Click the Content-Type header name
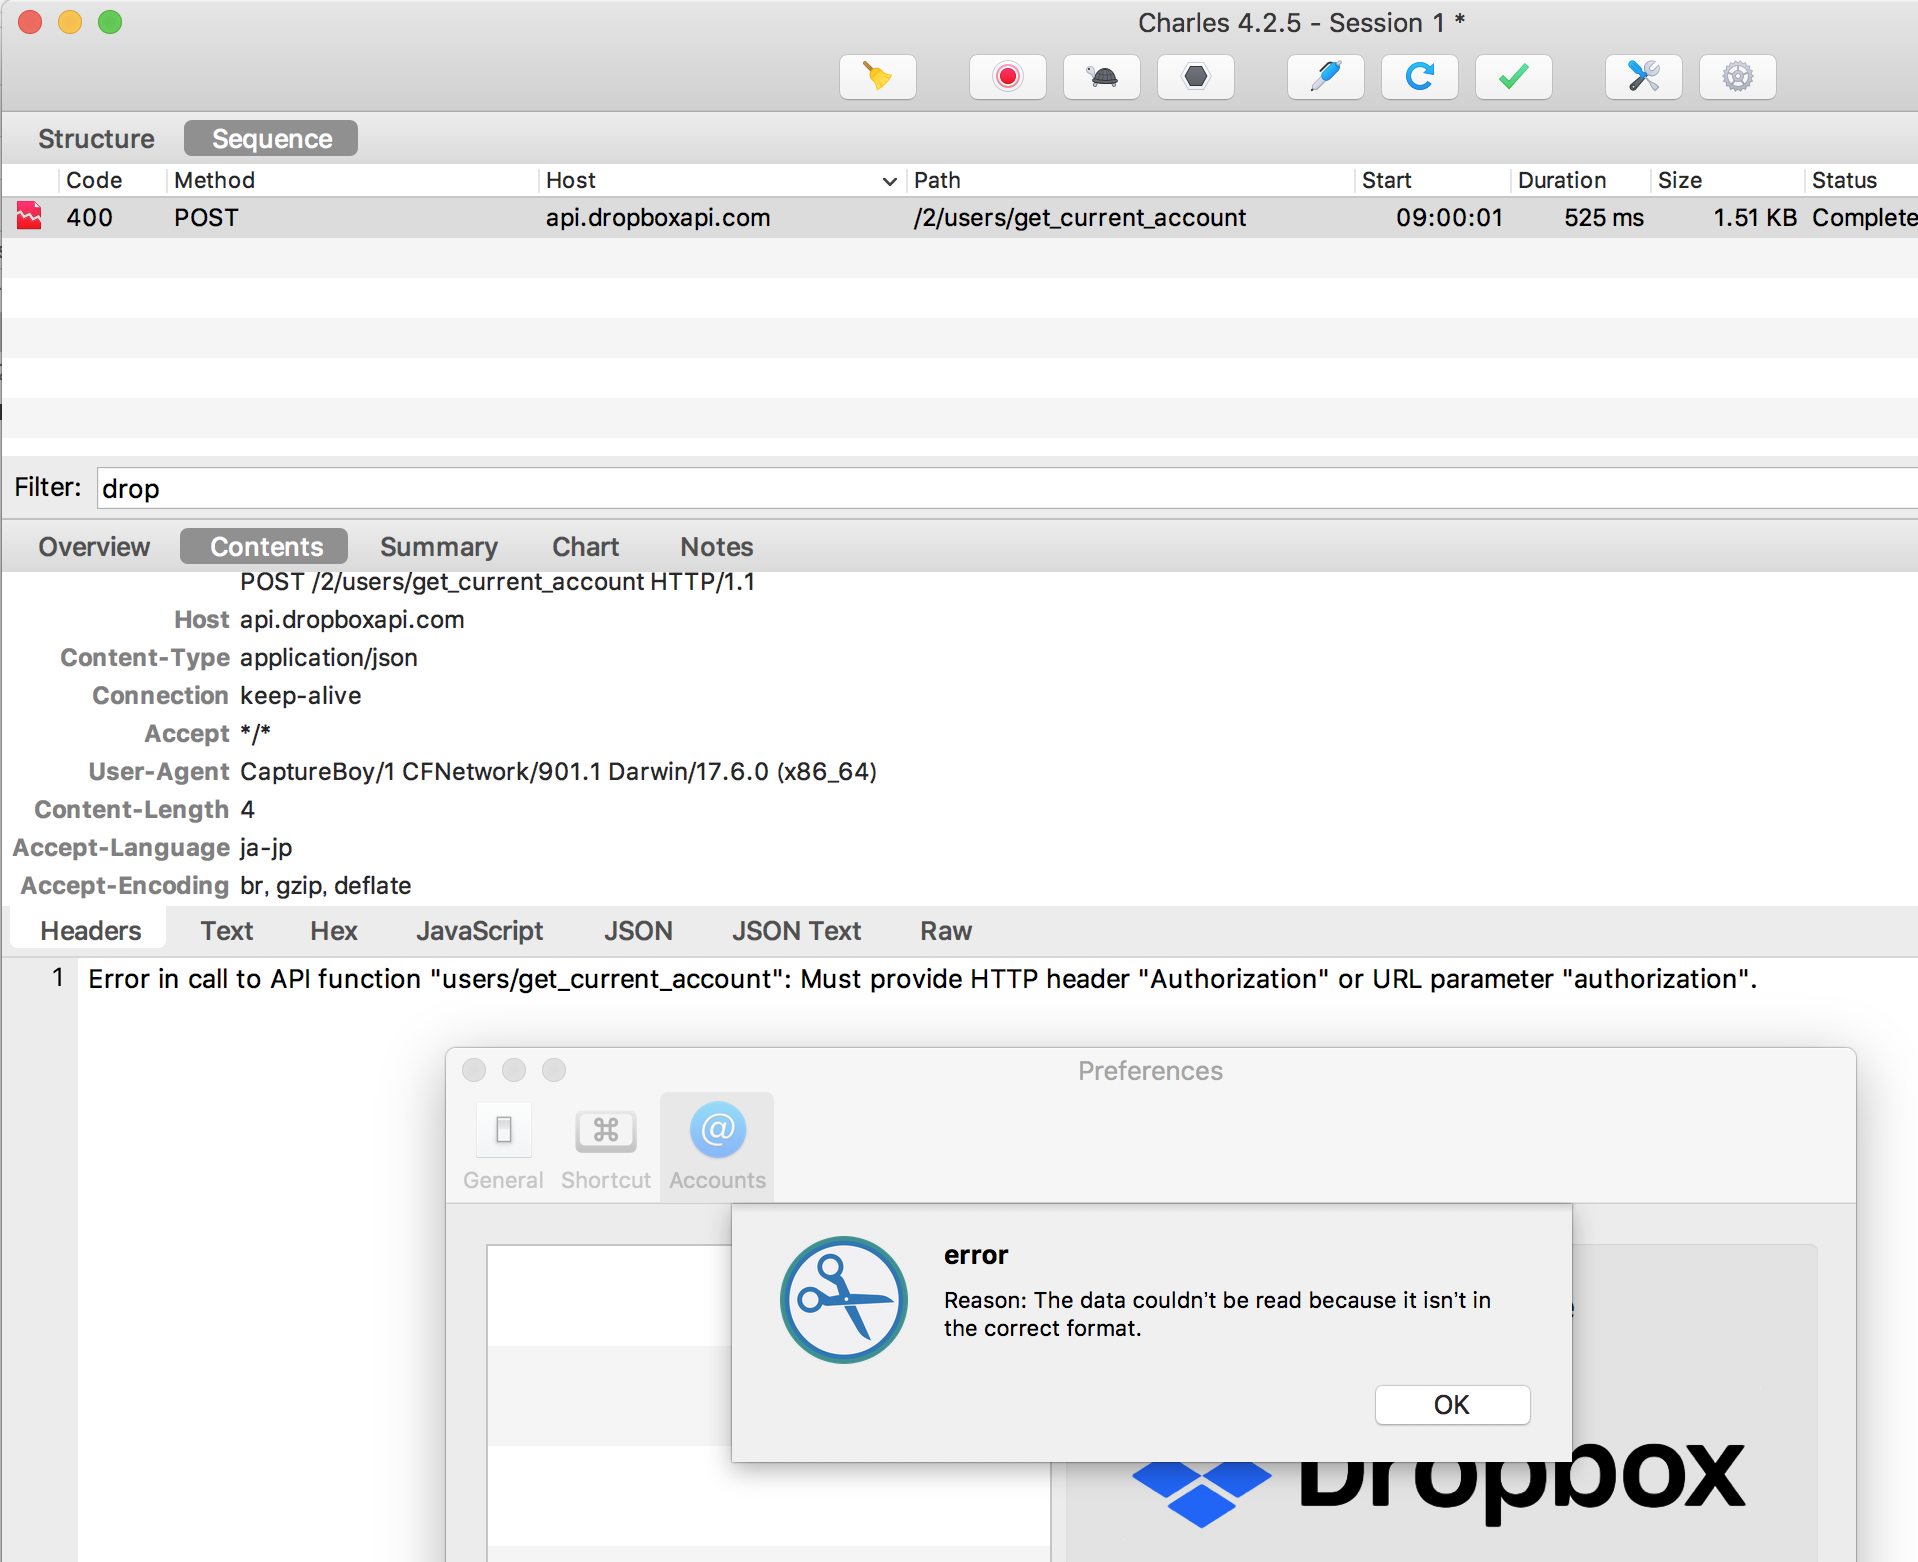Viewport: 1918px width, 1562px height. point(145,657)
